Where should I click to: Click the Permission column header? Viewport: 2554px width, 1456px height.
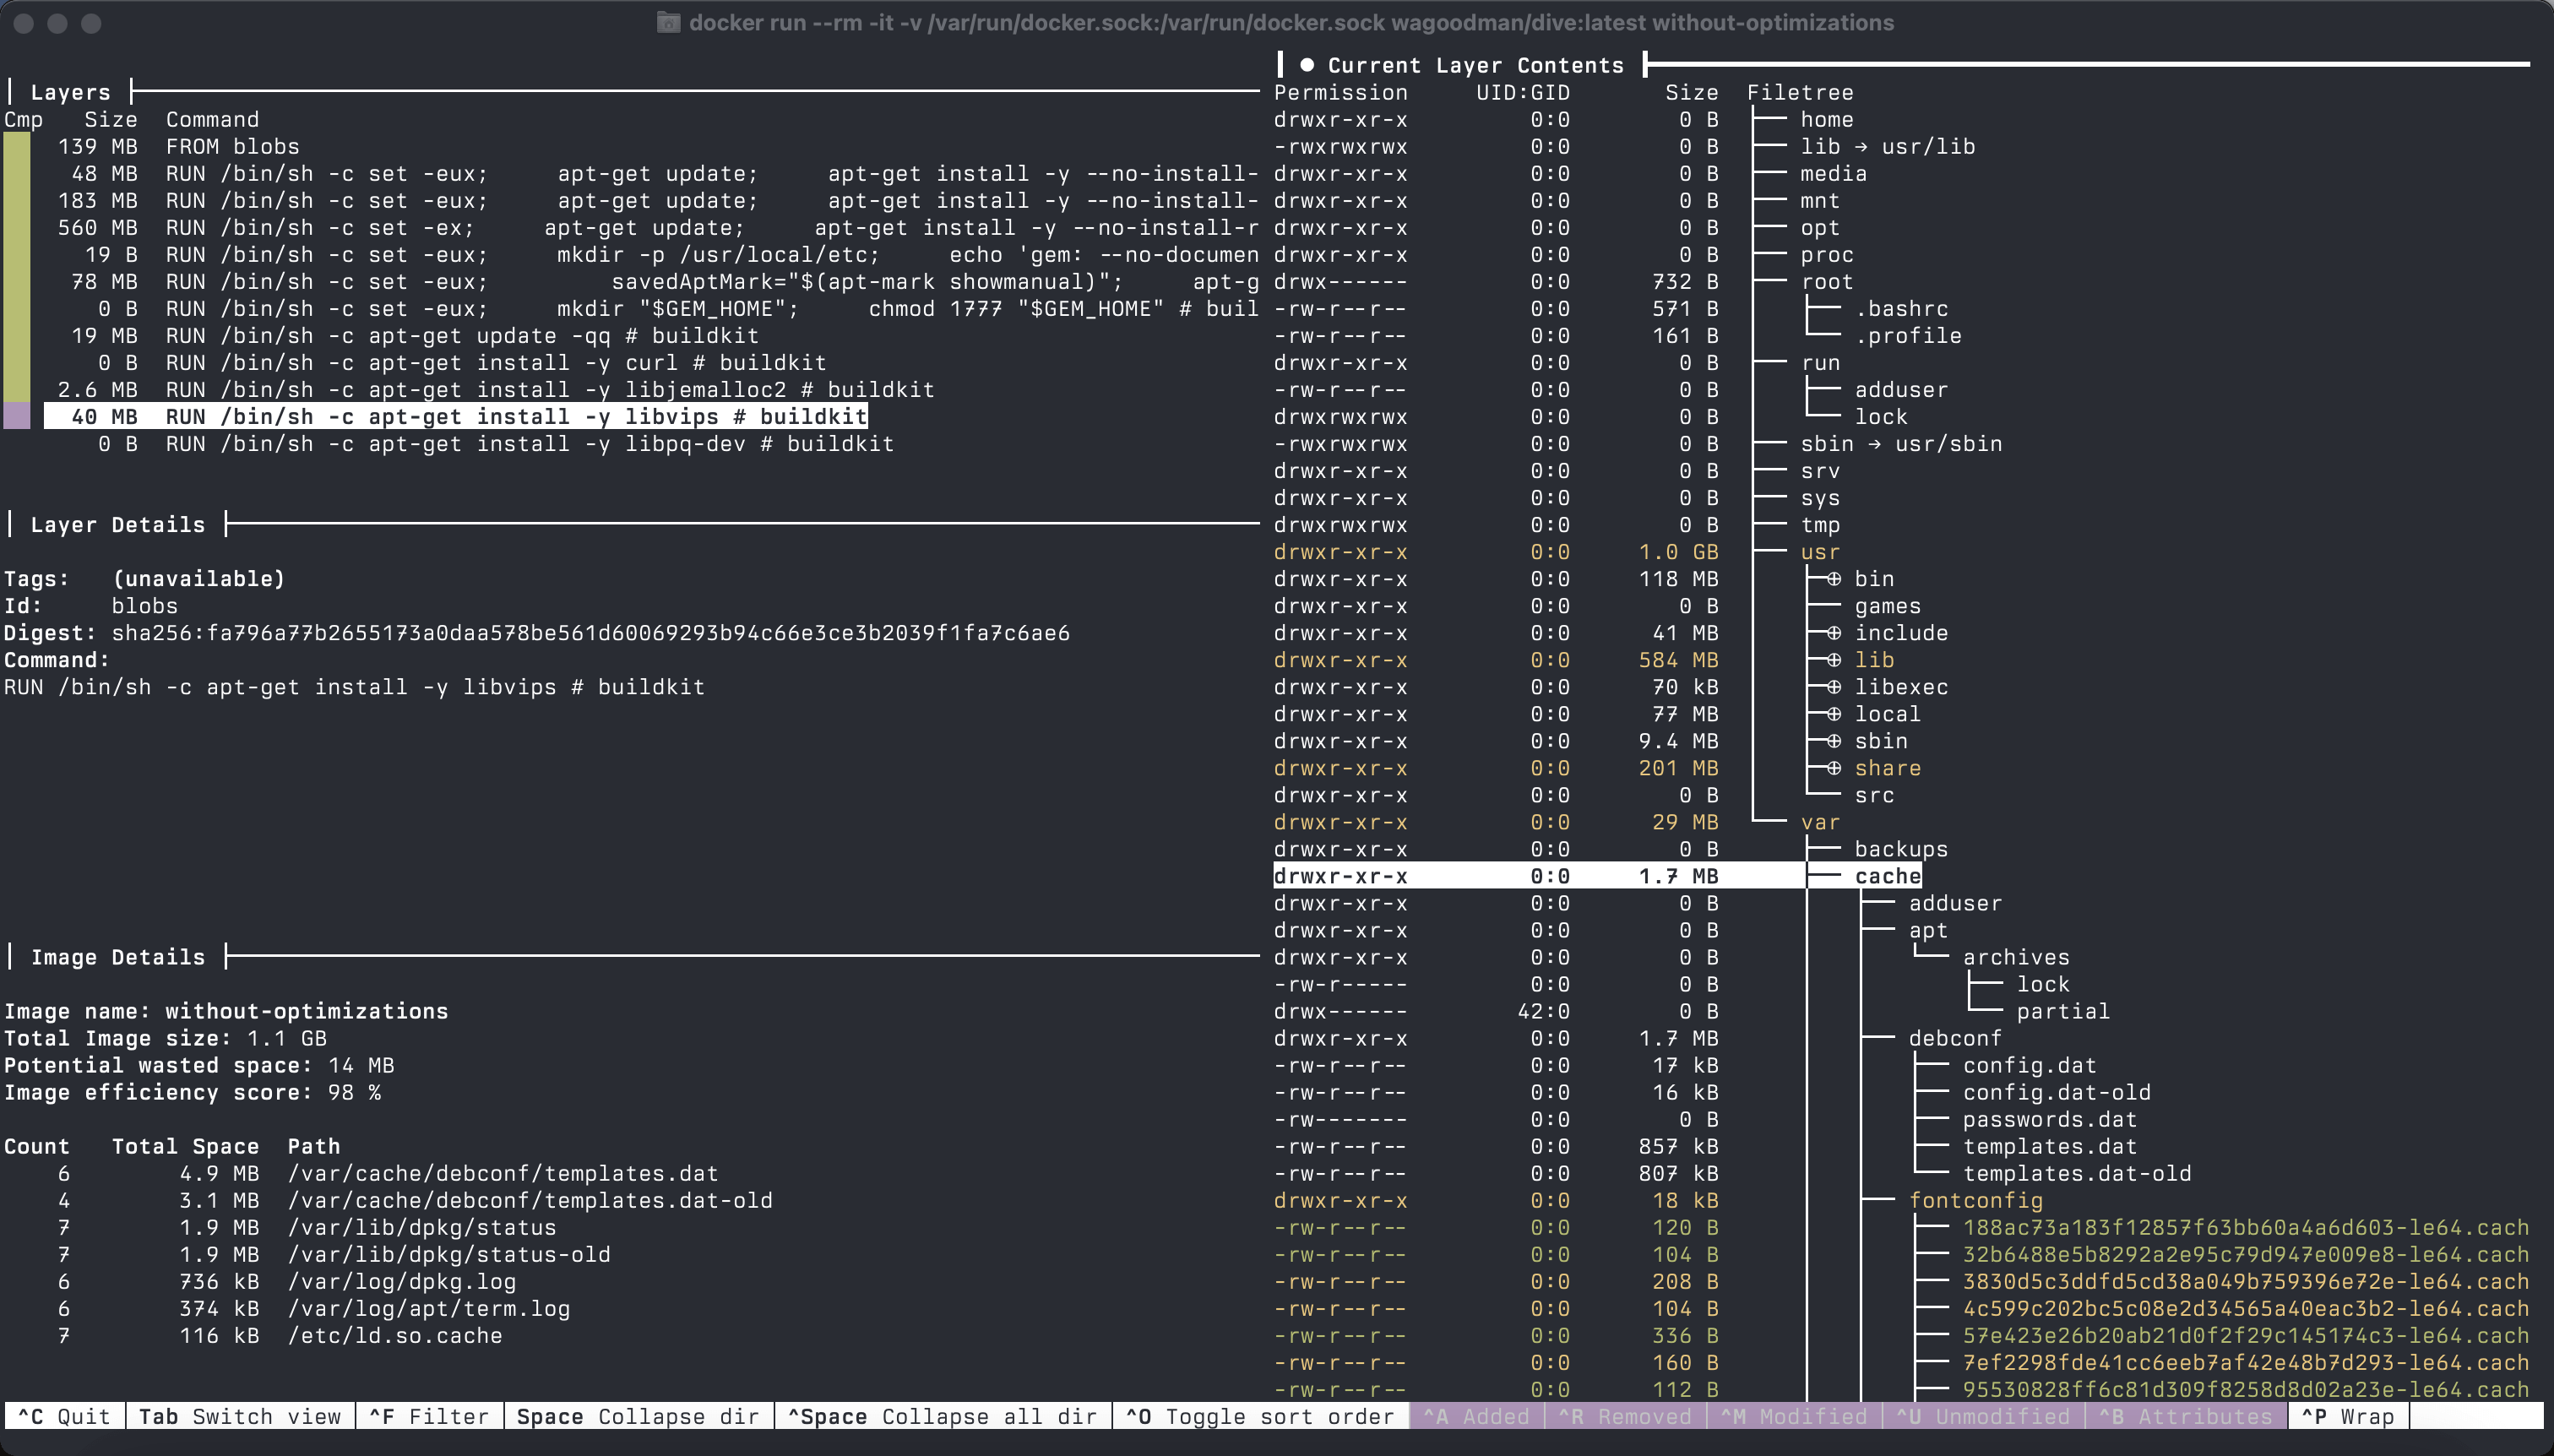[1340, 92]
